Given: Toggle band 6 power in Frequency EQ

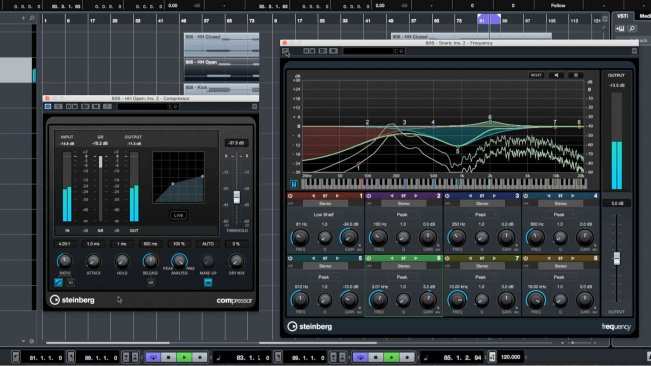Looking at the screenshot, I should point(369,258).
